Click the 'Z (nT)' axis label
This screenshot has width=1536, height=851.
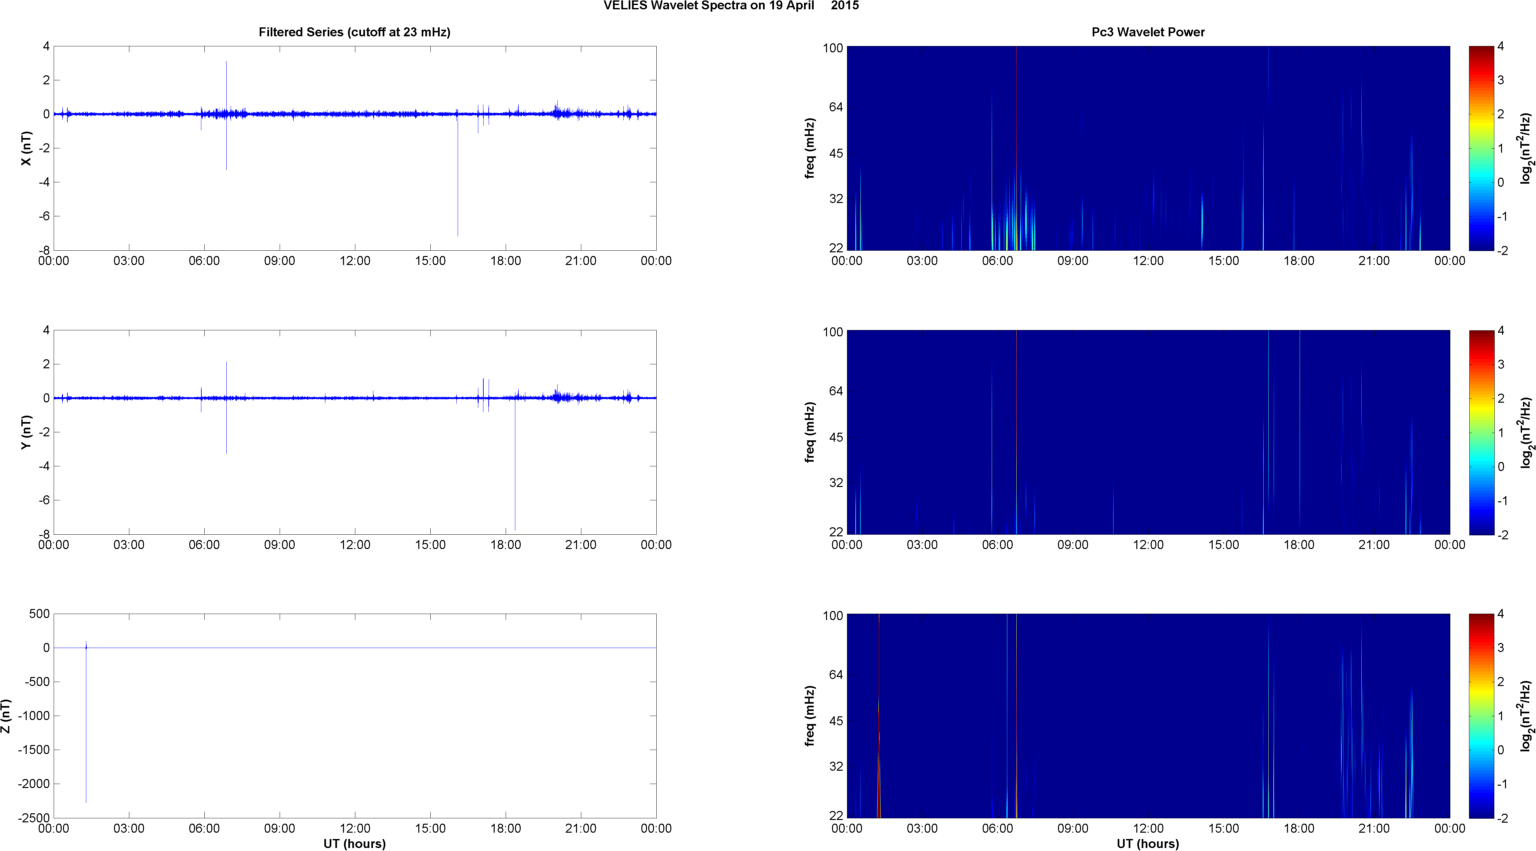pyautogui.click(x=7, y=716)
